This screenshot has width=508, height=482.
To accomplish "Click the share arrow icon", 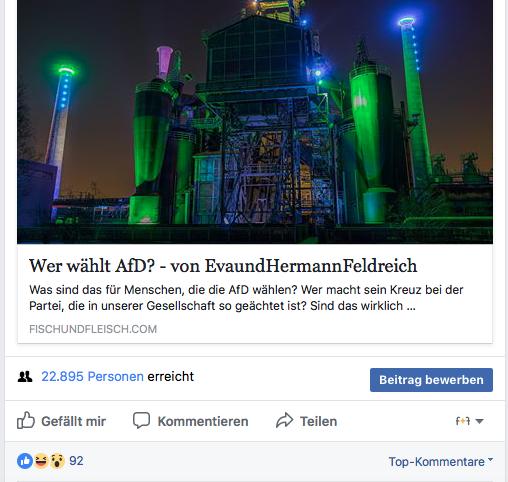I will 284,420.
